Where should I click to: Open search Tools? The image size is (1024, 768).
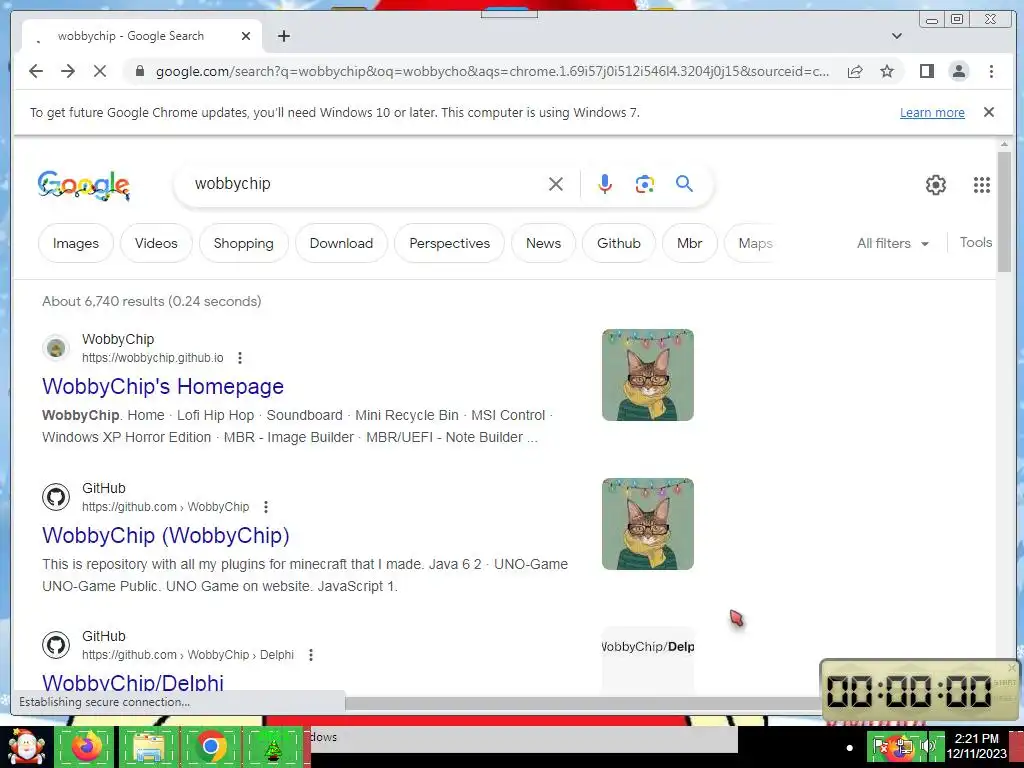(976, 242)
